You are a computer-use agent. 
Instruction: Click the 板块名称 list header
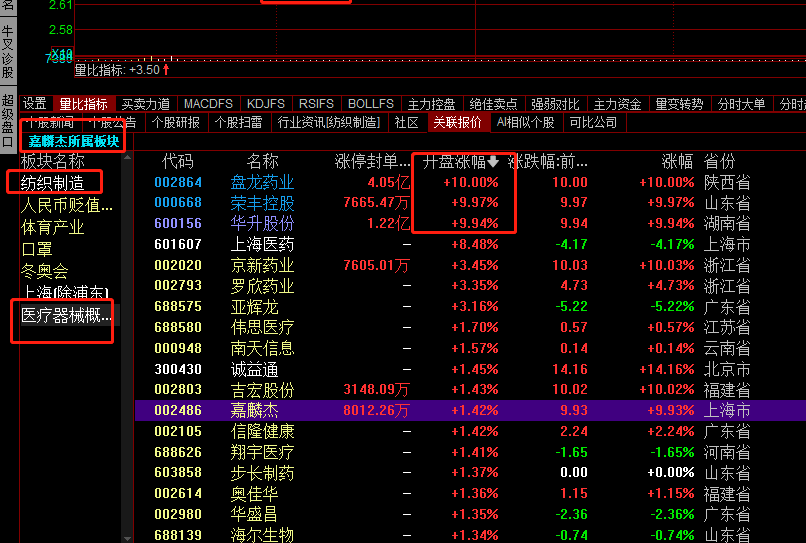point(52,161)
